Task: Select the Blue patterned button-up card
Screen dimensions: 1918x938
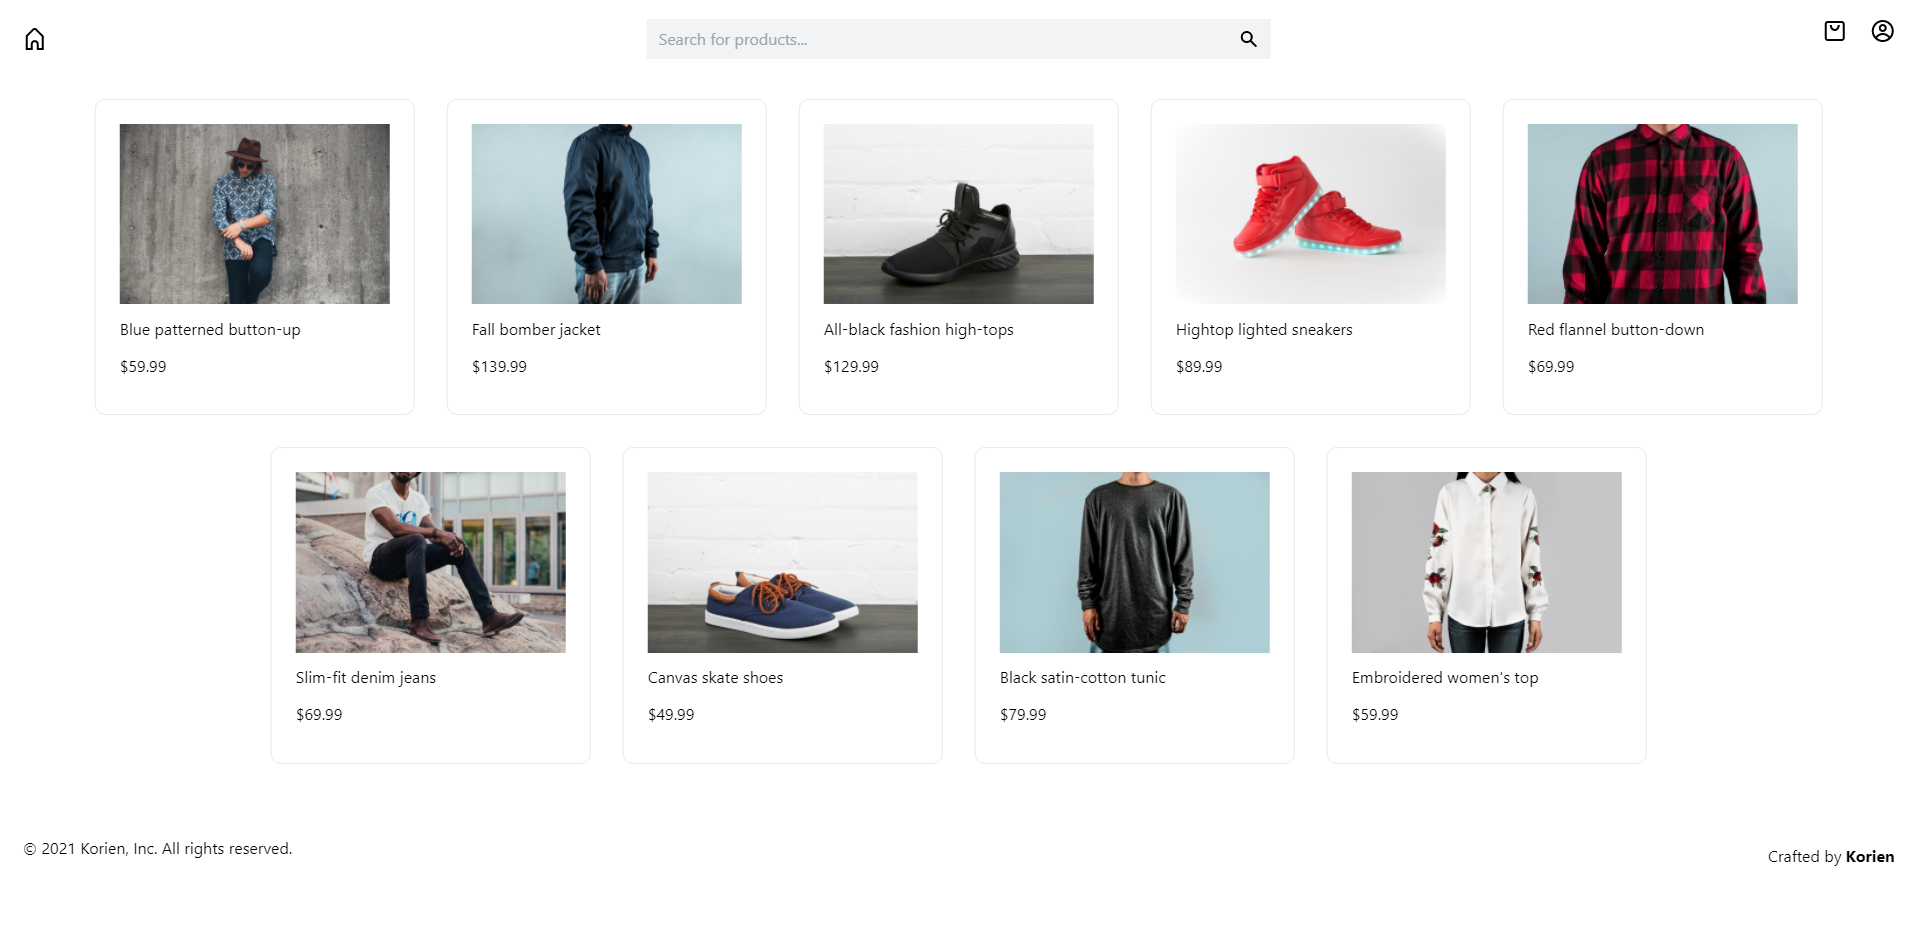Action: (x=254, y=256)
